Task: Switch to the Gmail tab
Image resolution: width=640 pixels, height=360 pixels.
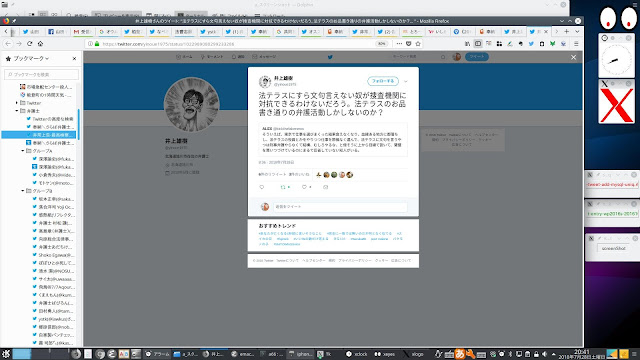Action: pos(82,31)
